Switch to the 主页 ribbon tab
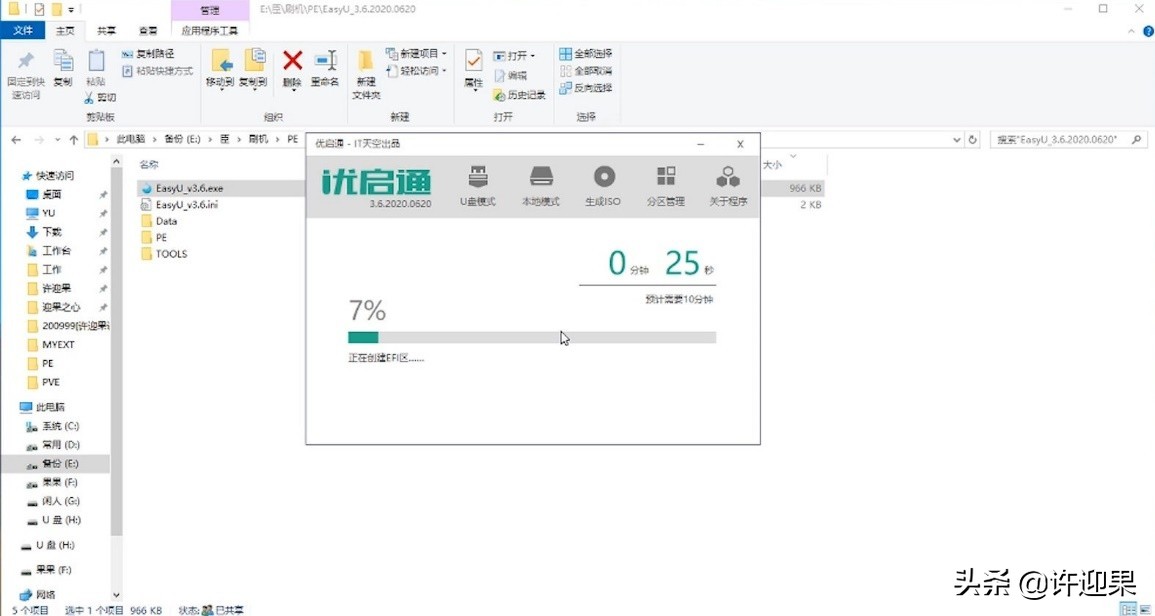This screenshot has width=1155, height=616. [65, 31]
